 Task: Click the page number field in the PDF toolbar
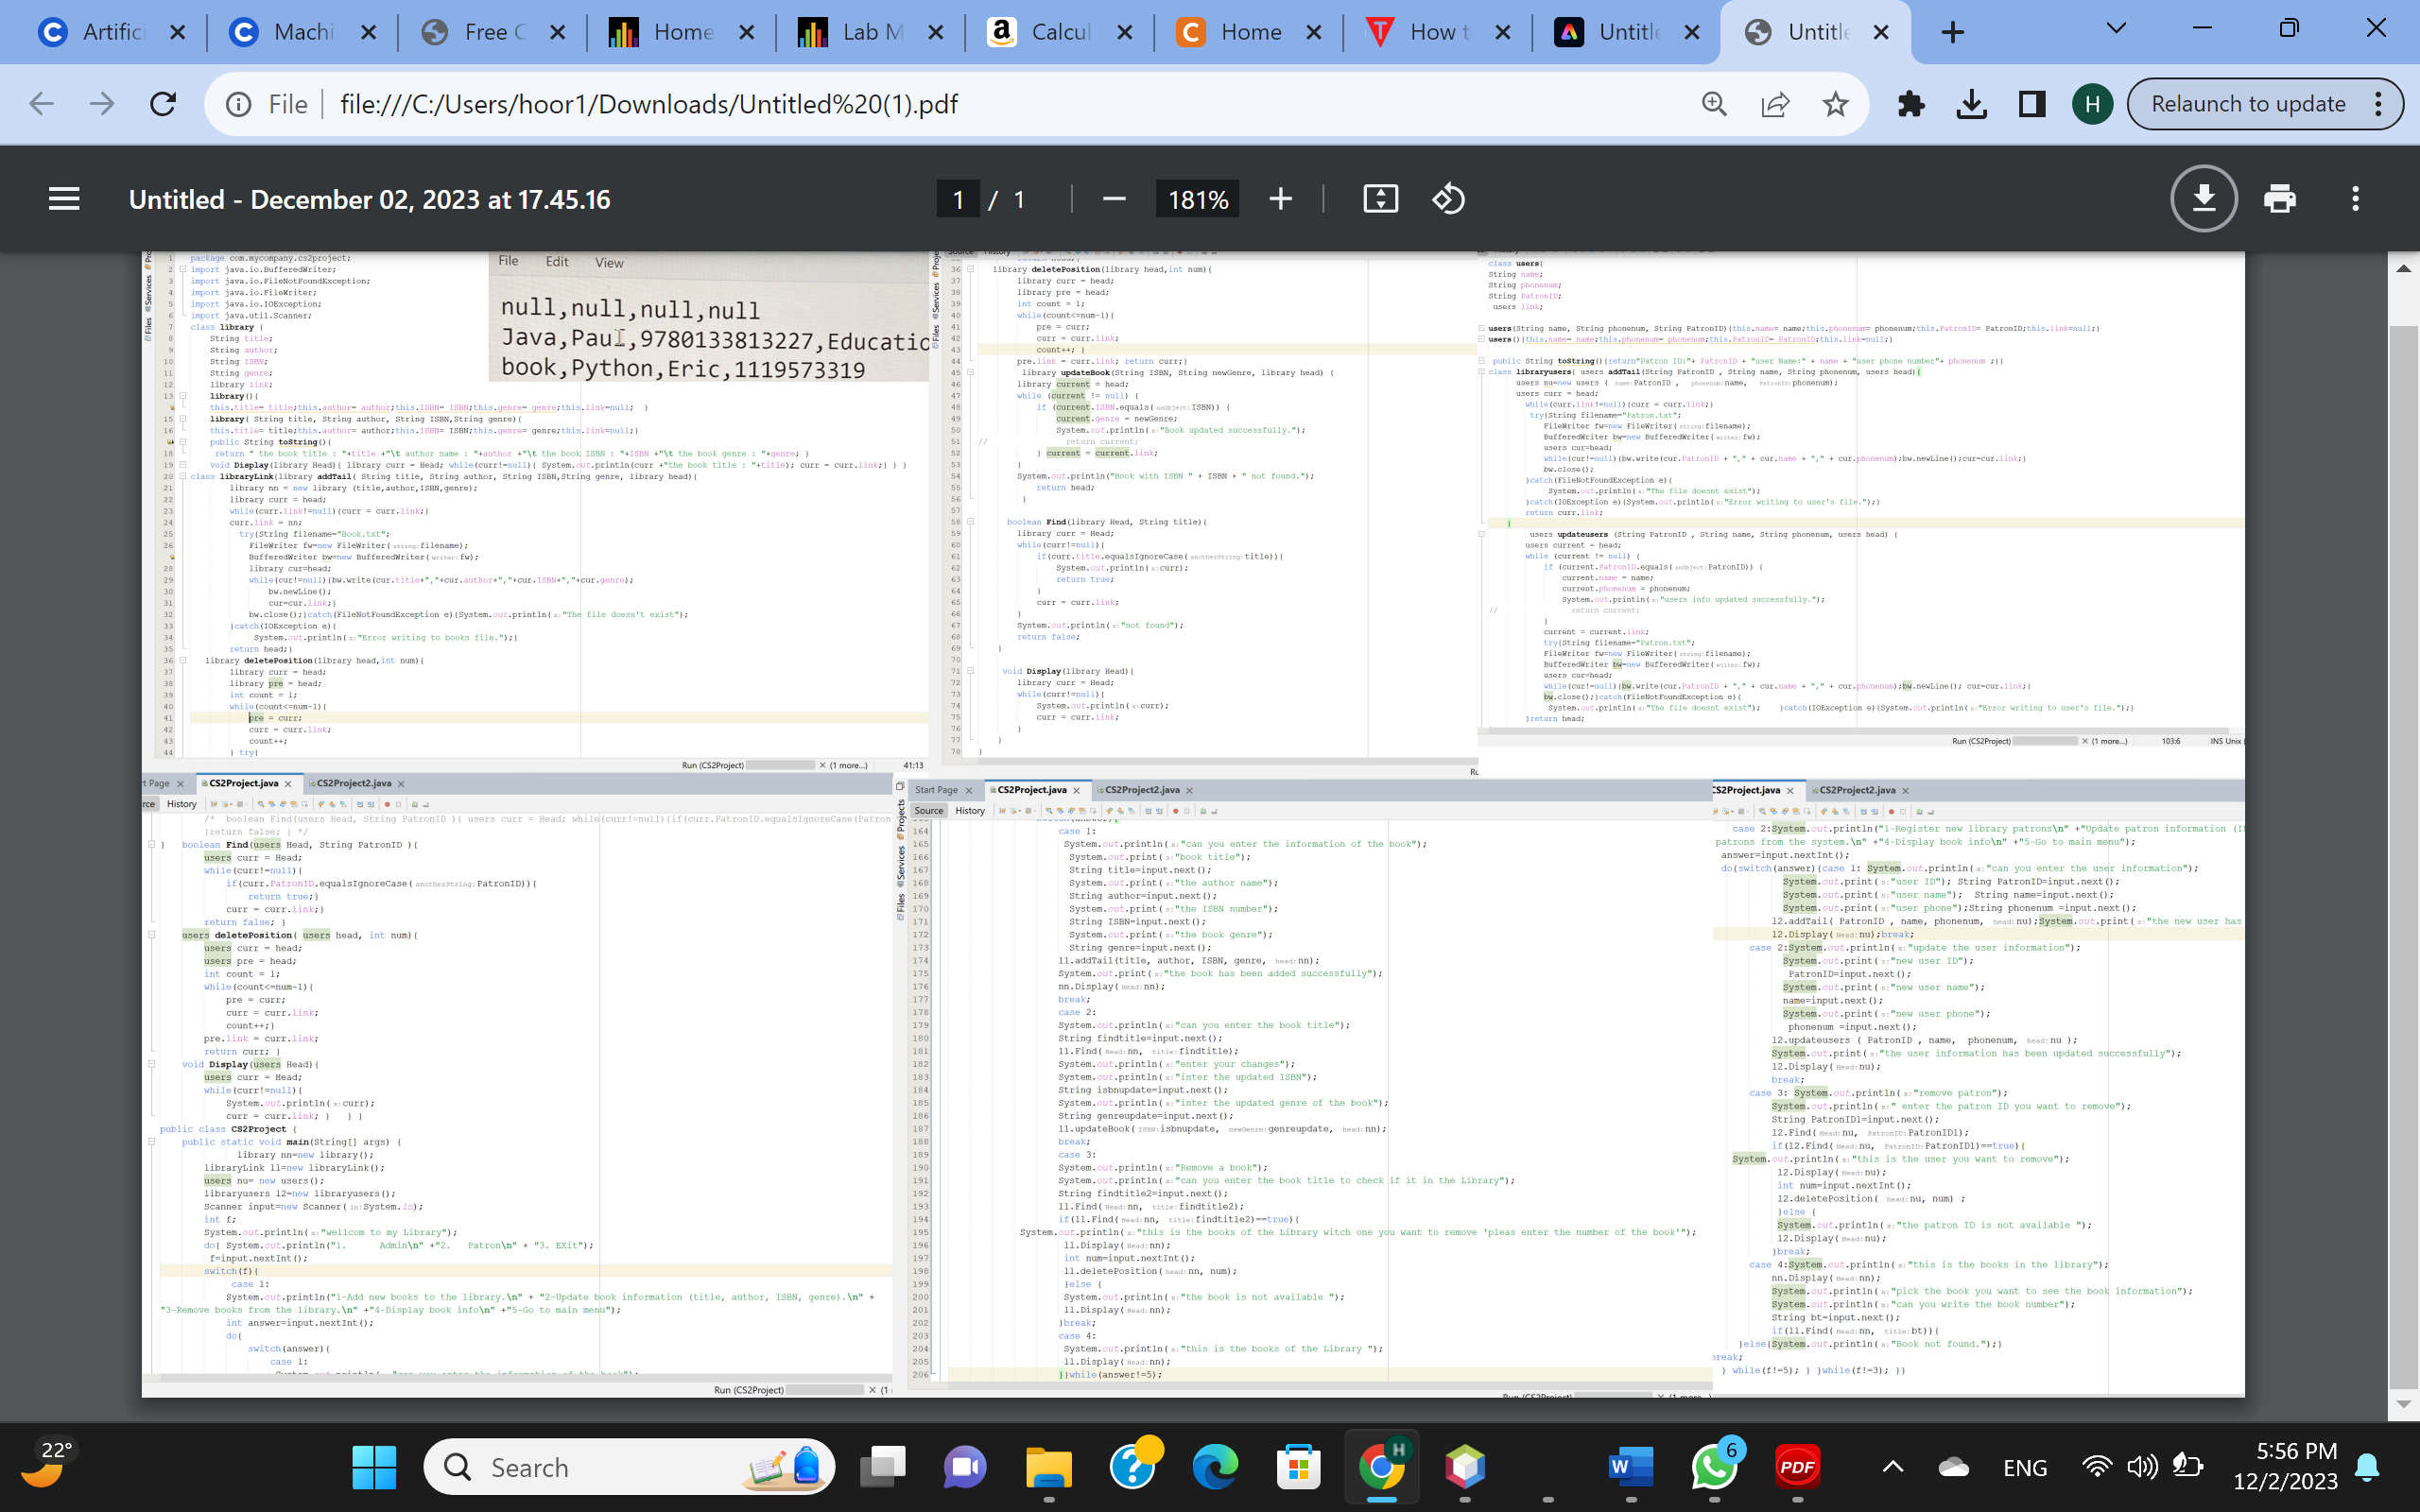coord(957,198)
